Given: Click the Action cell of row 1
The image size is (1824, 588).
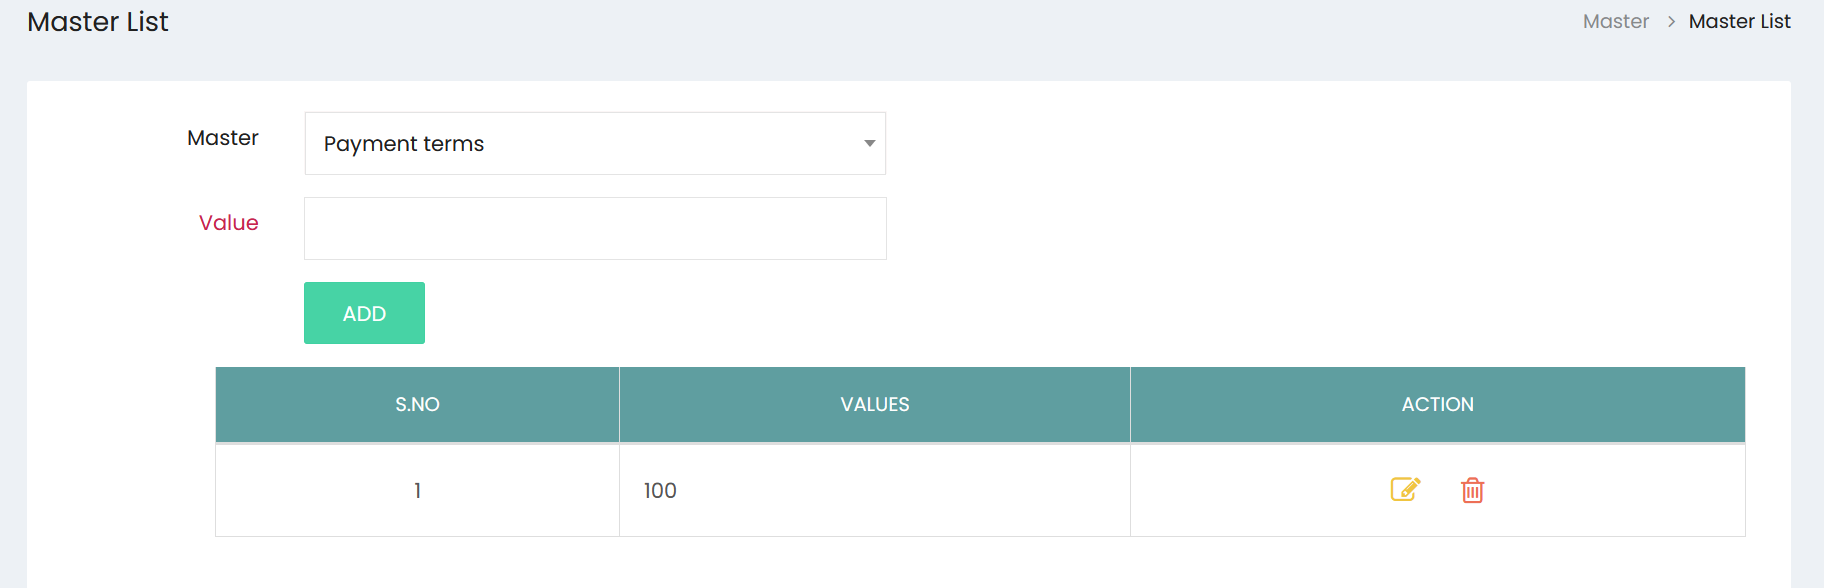Looking at the screenshot, I should 1437,491.
